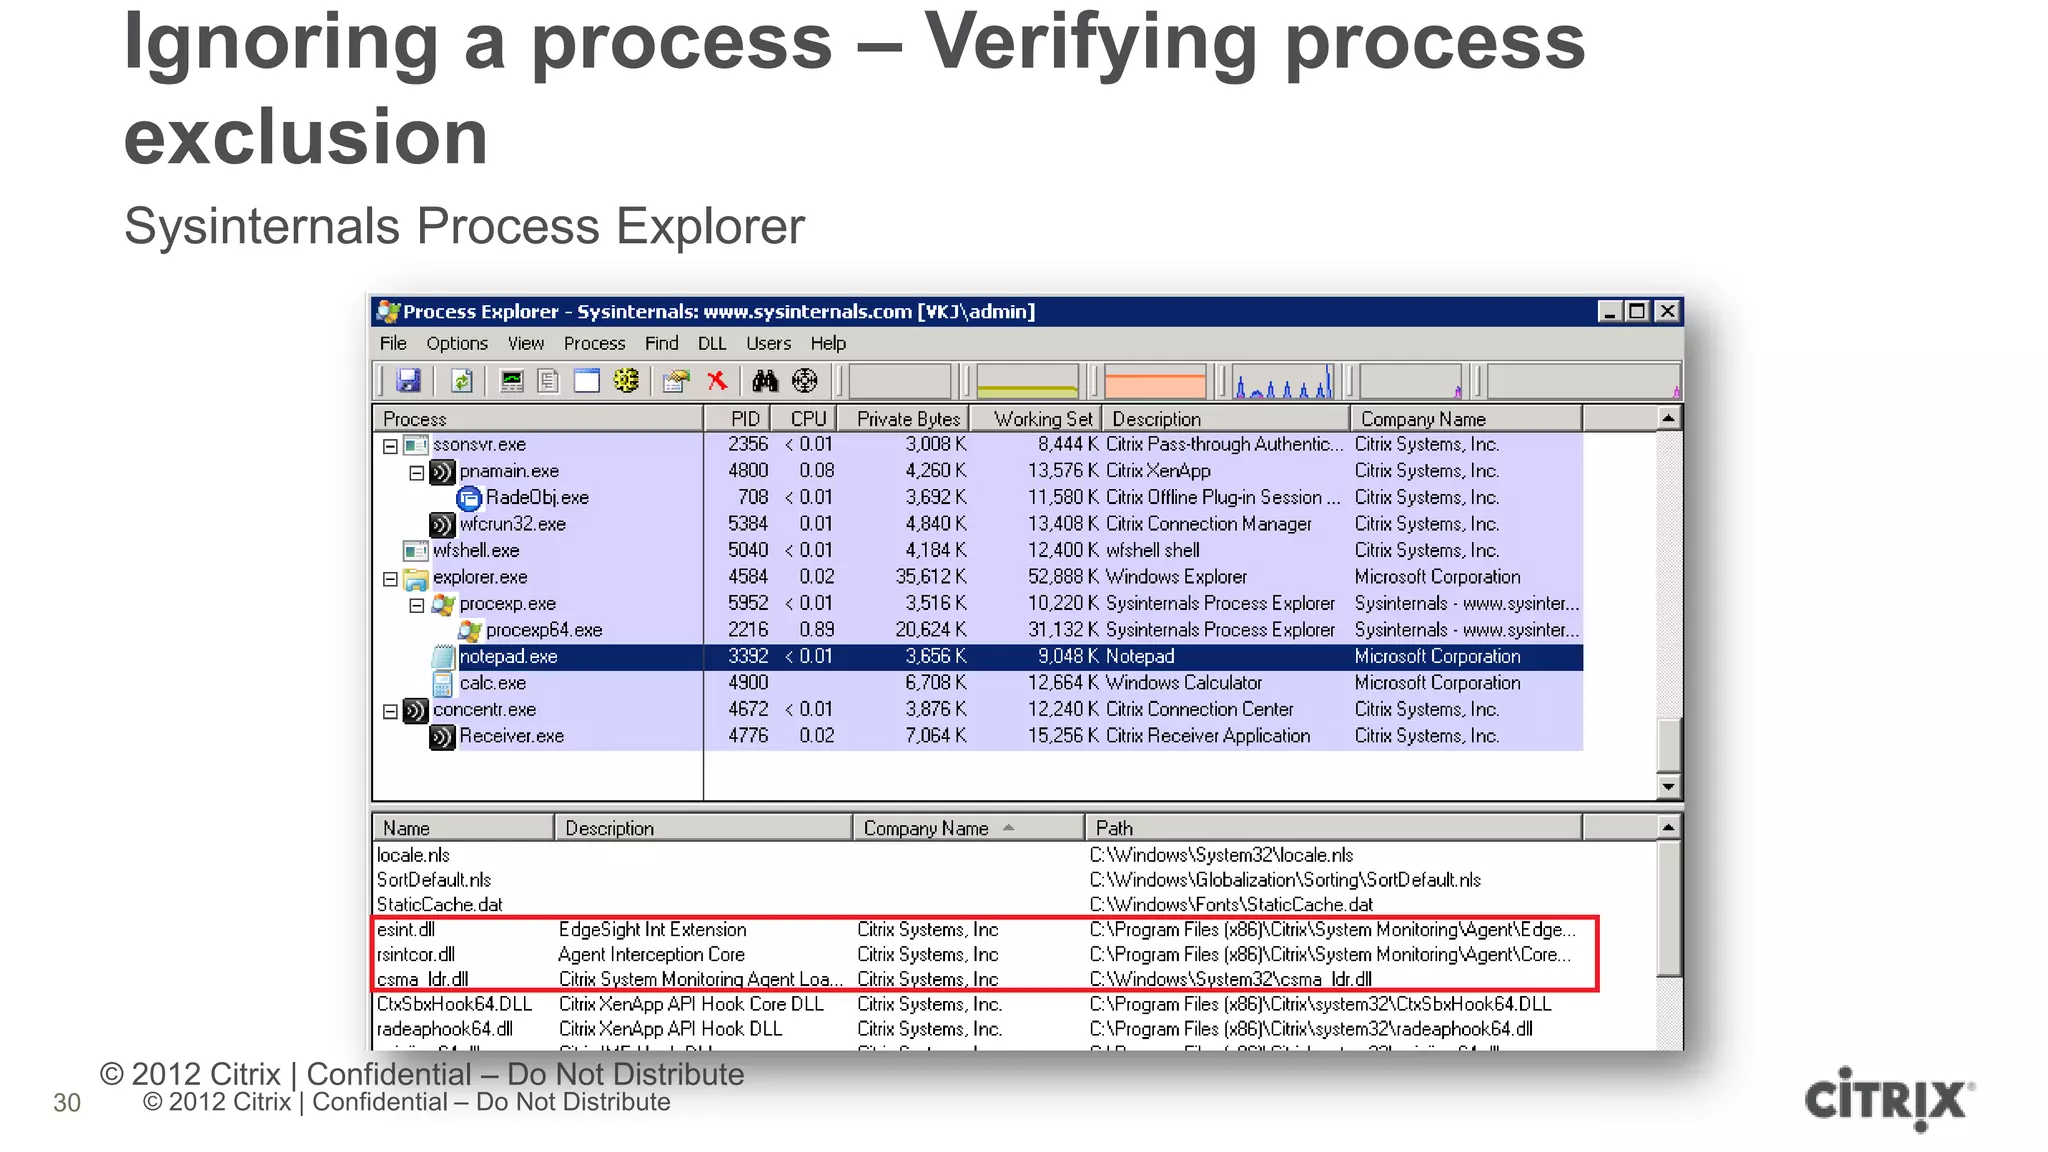This screenshot has width=2048, height=1152.
Task: Click the calc.exe calculator icon
Action: (443, 684)
